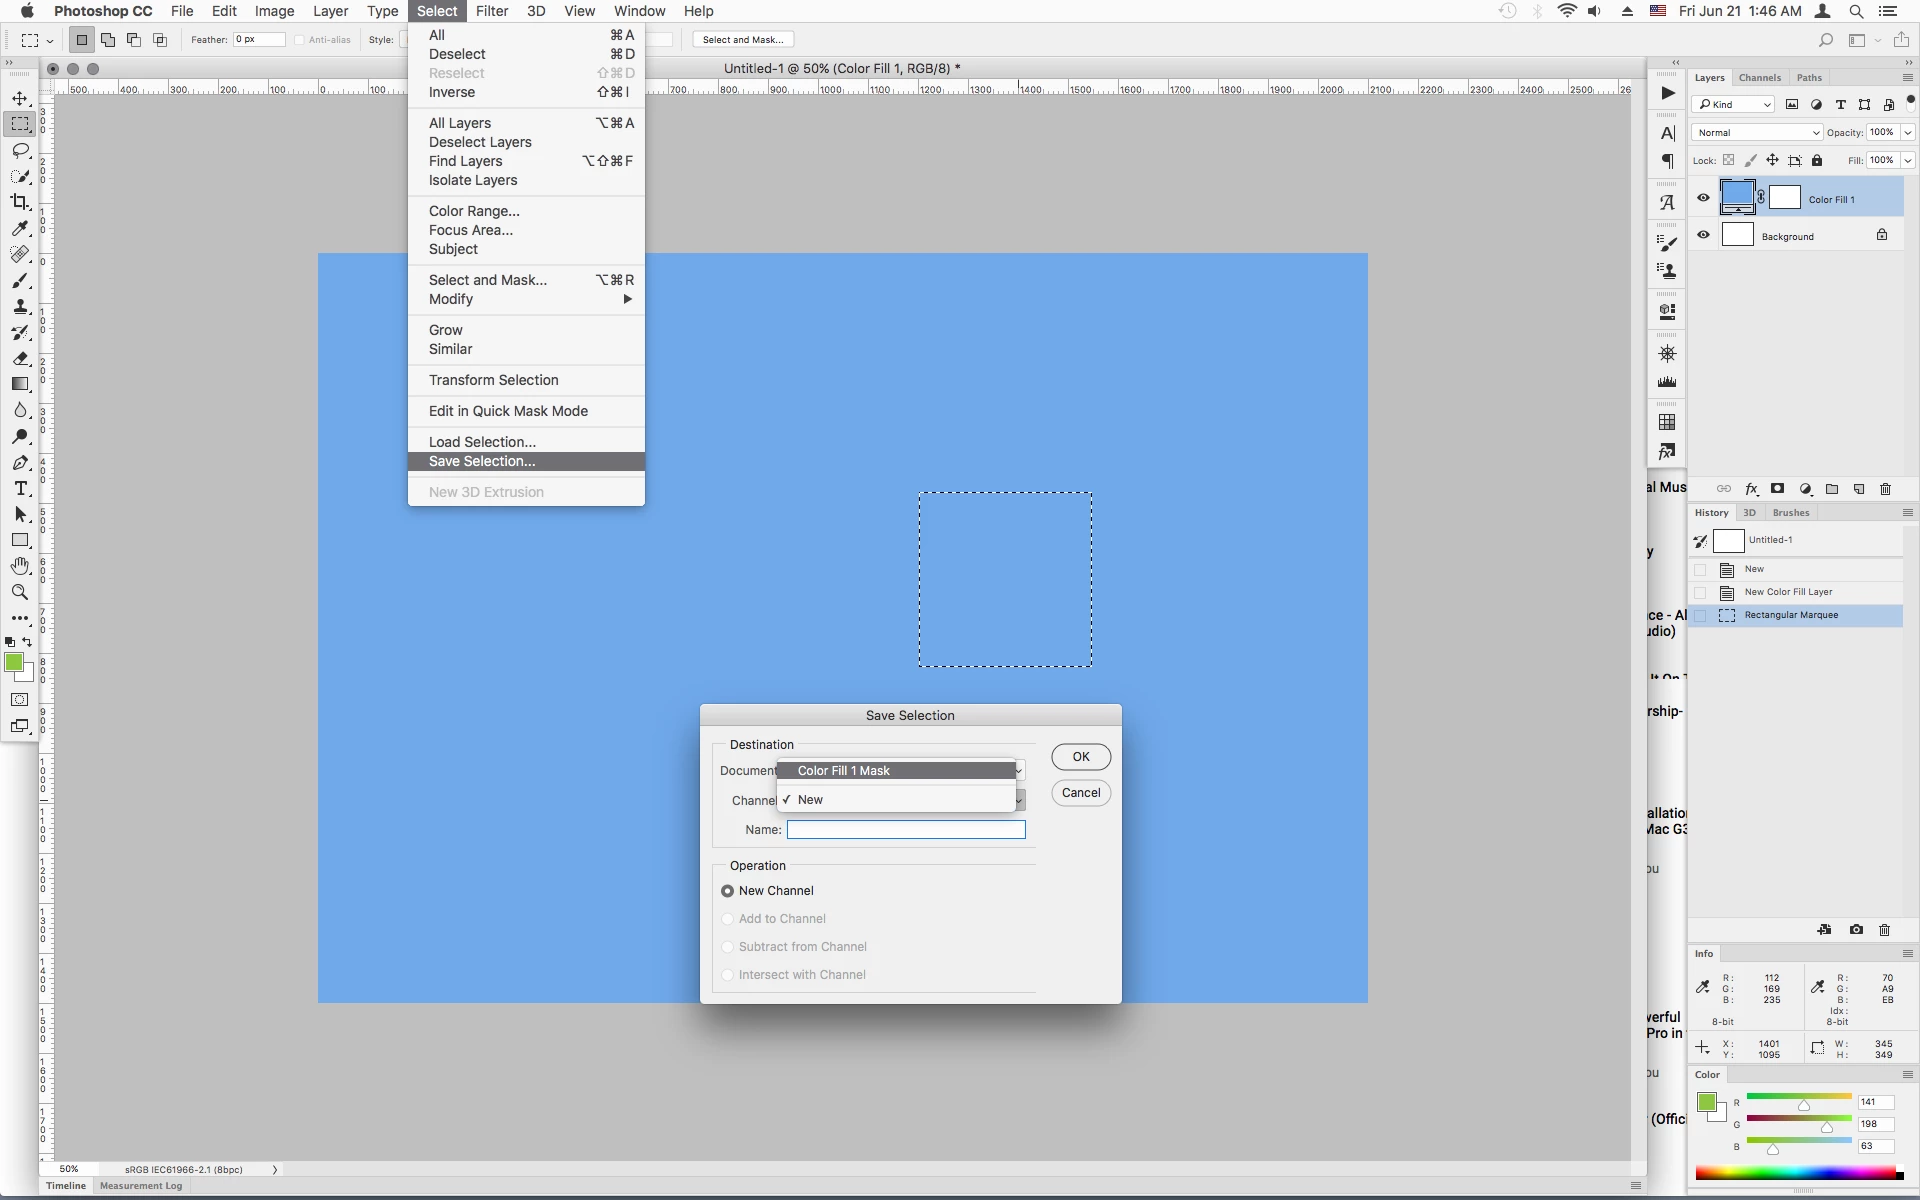The width and height of the screenshot is (1920, 1200).
Task: Select the Move tool
Action: (20, 98)
